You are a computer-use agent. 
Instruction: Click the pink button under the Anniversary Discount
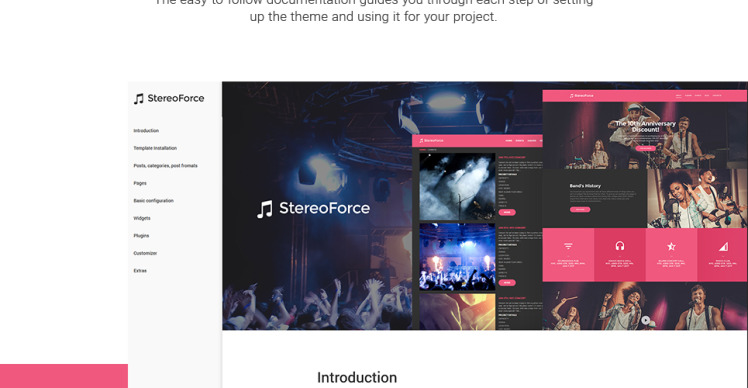tap(645, 148)
